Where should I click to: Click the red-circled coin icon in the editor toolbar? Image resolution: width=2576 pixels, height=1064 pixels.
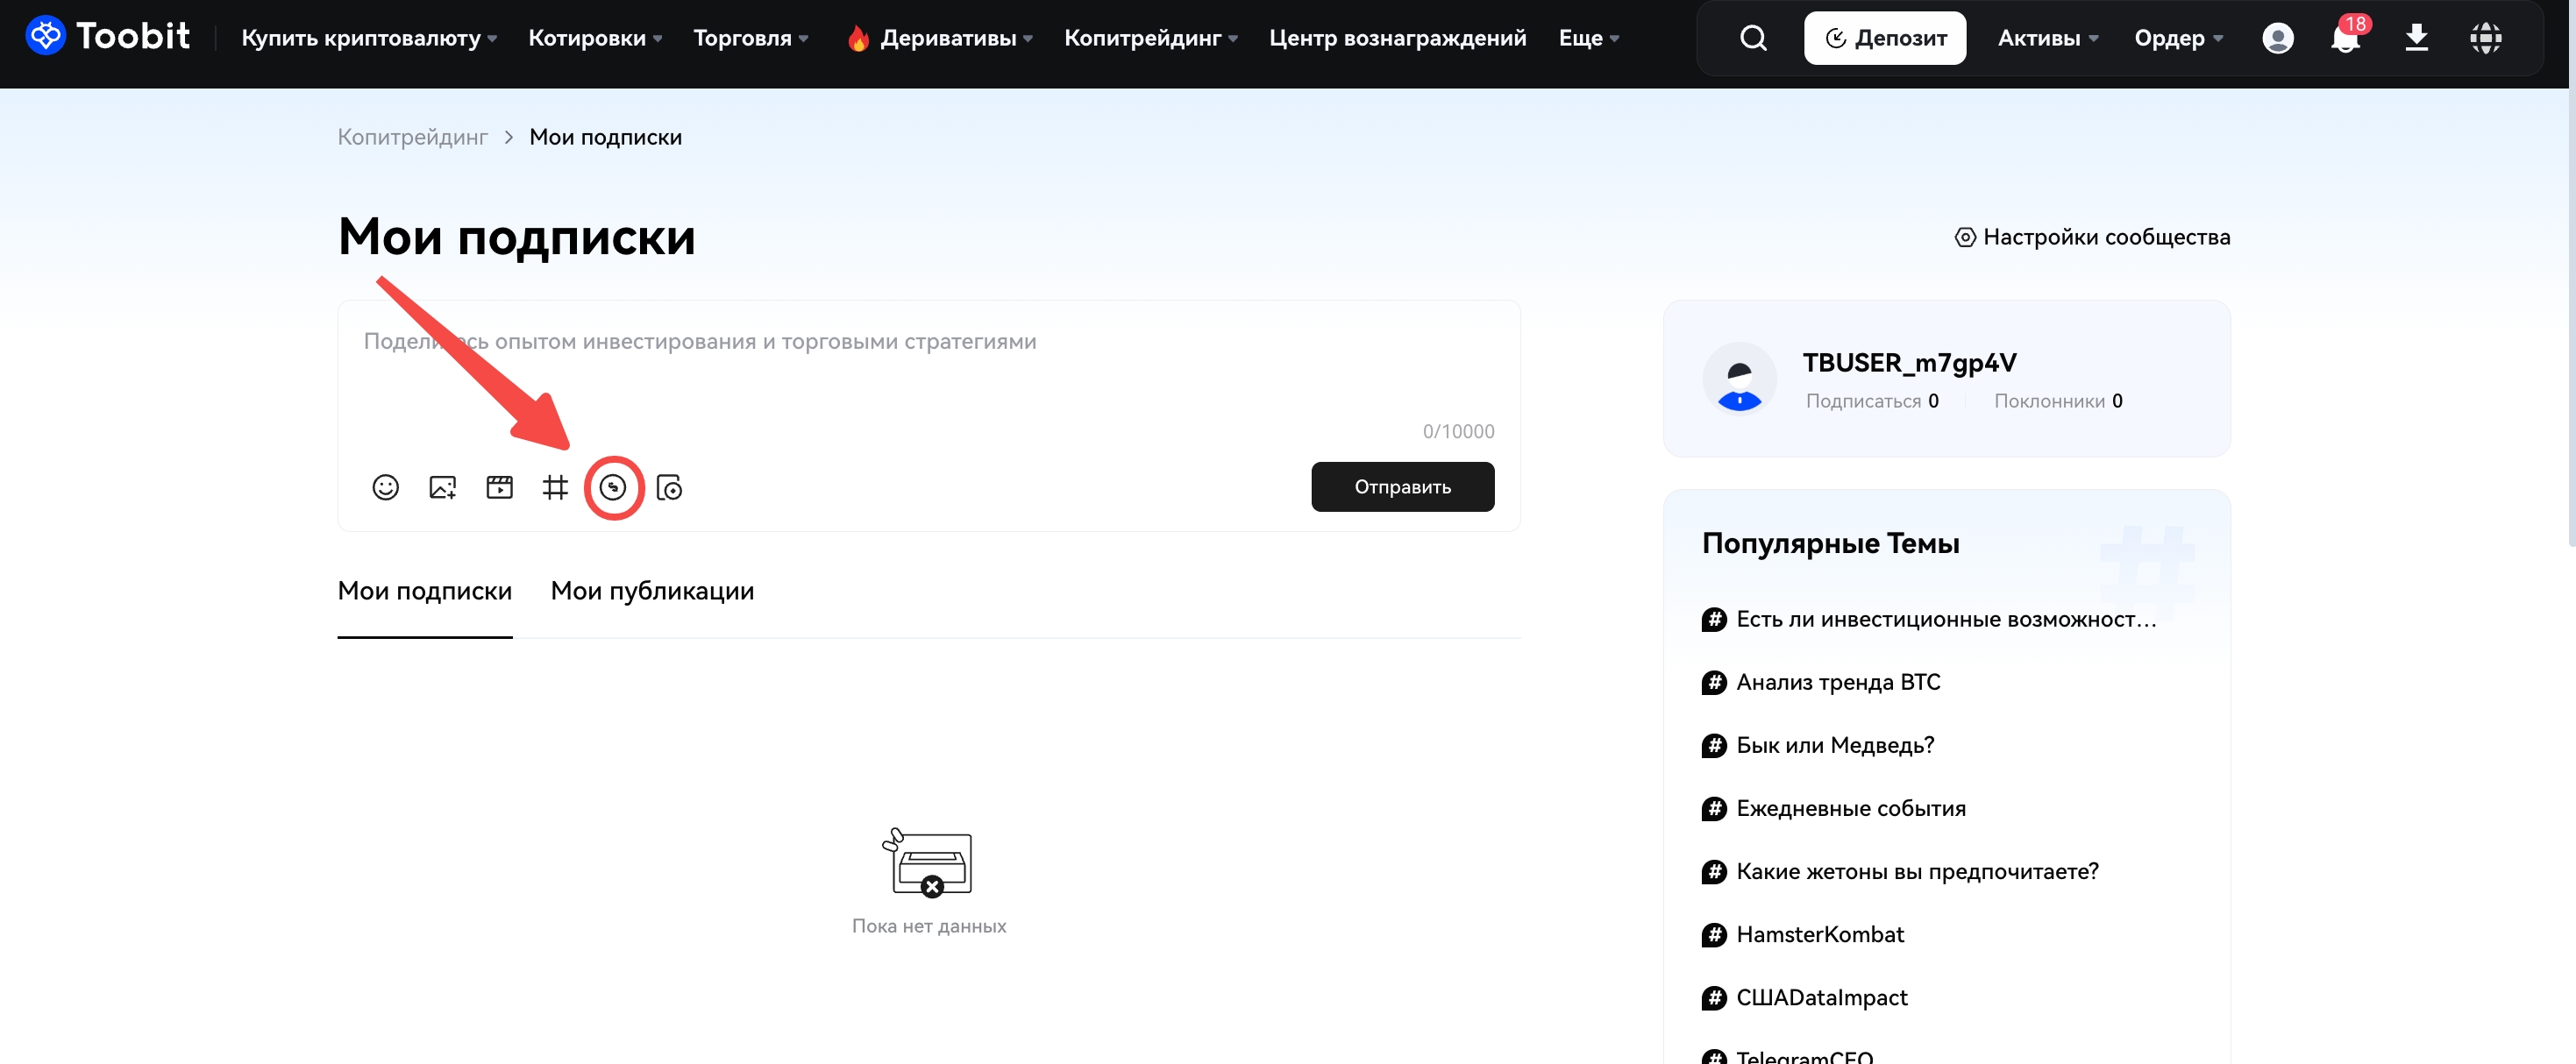point(612,487)
